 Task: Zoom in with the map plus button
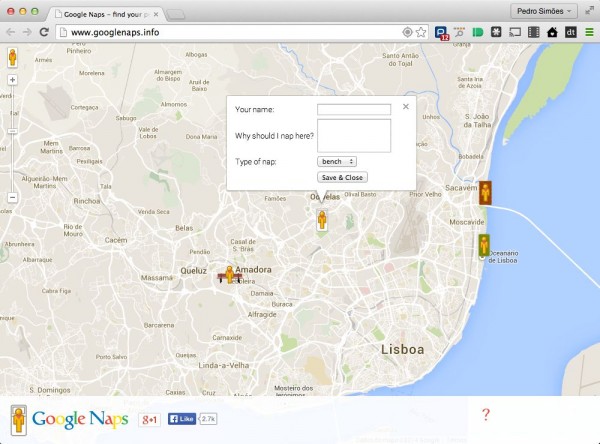pos(13,80)
